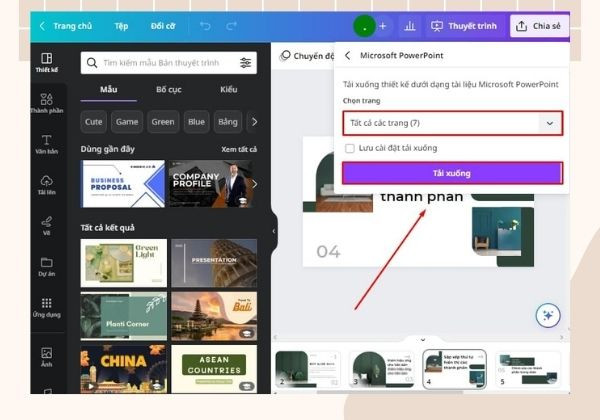Select the Business Proposal template
600x420 pixels.
[123, 184]
